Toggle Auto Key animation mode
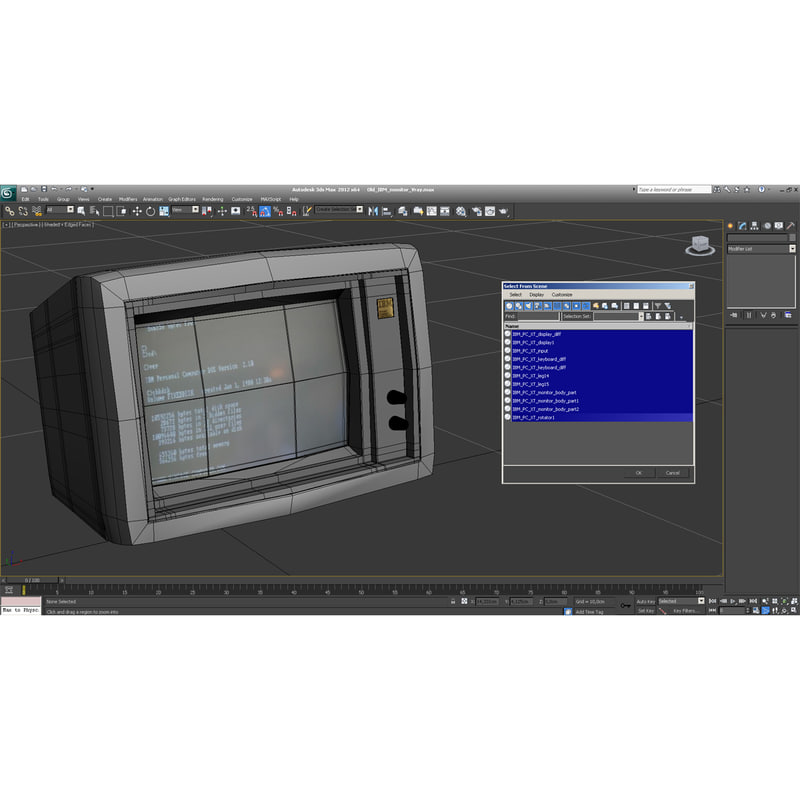This screenshot has height=800, width=800. click(645, 600)
